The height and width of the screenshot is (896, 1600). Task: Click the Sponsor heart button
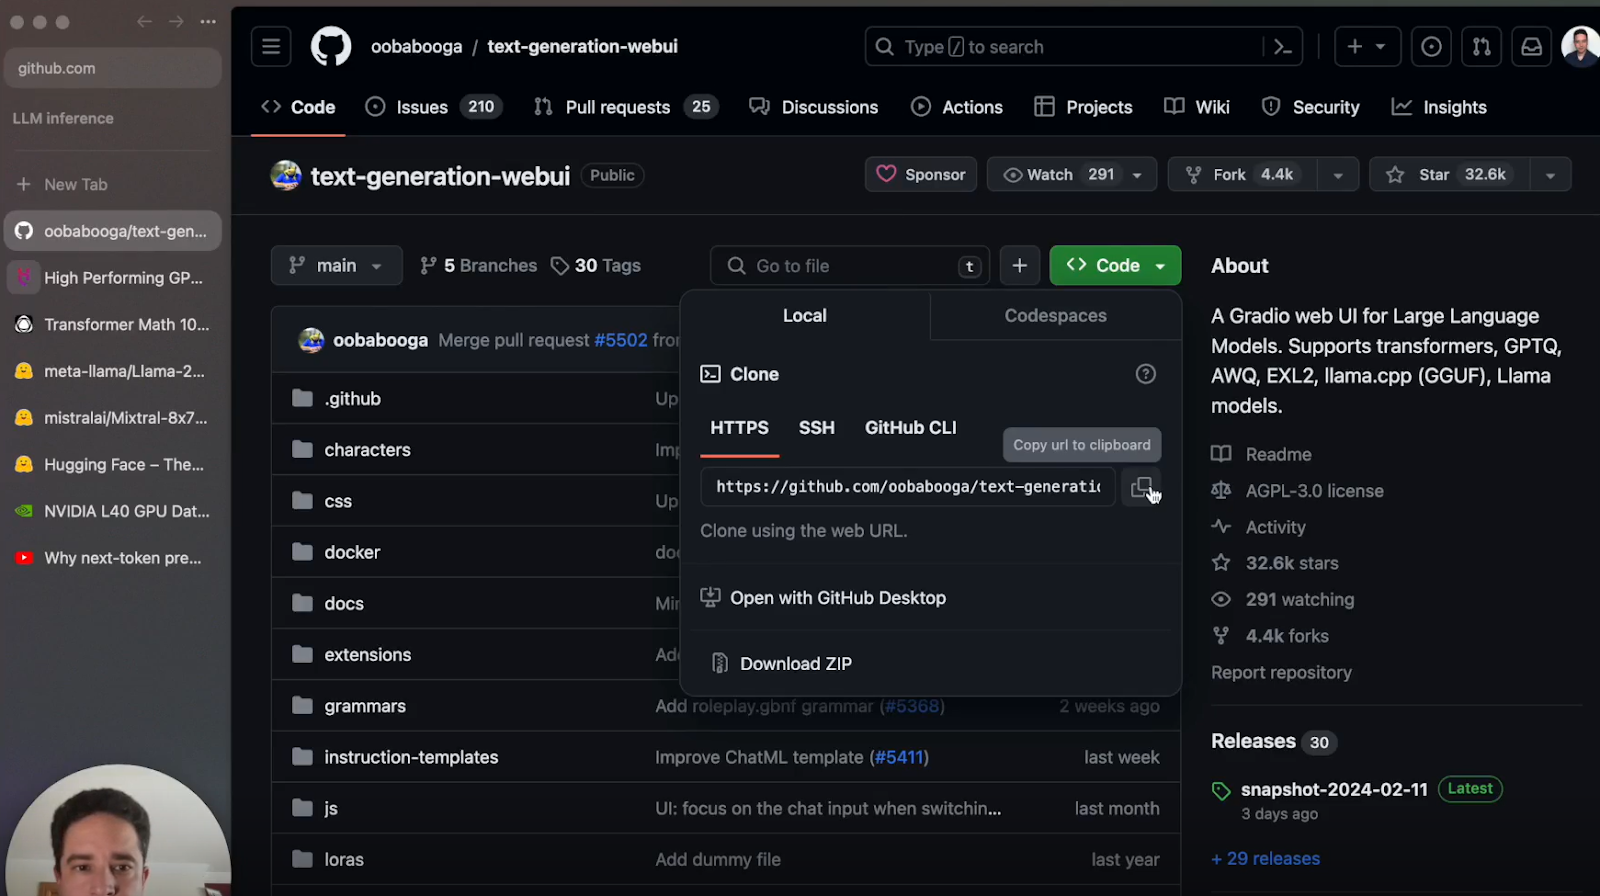(x=921, y=174)
